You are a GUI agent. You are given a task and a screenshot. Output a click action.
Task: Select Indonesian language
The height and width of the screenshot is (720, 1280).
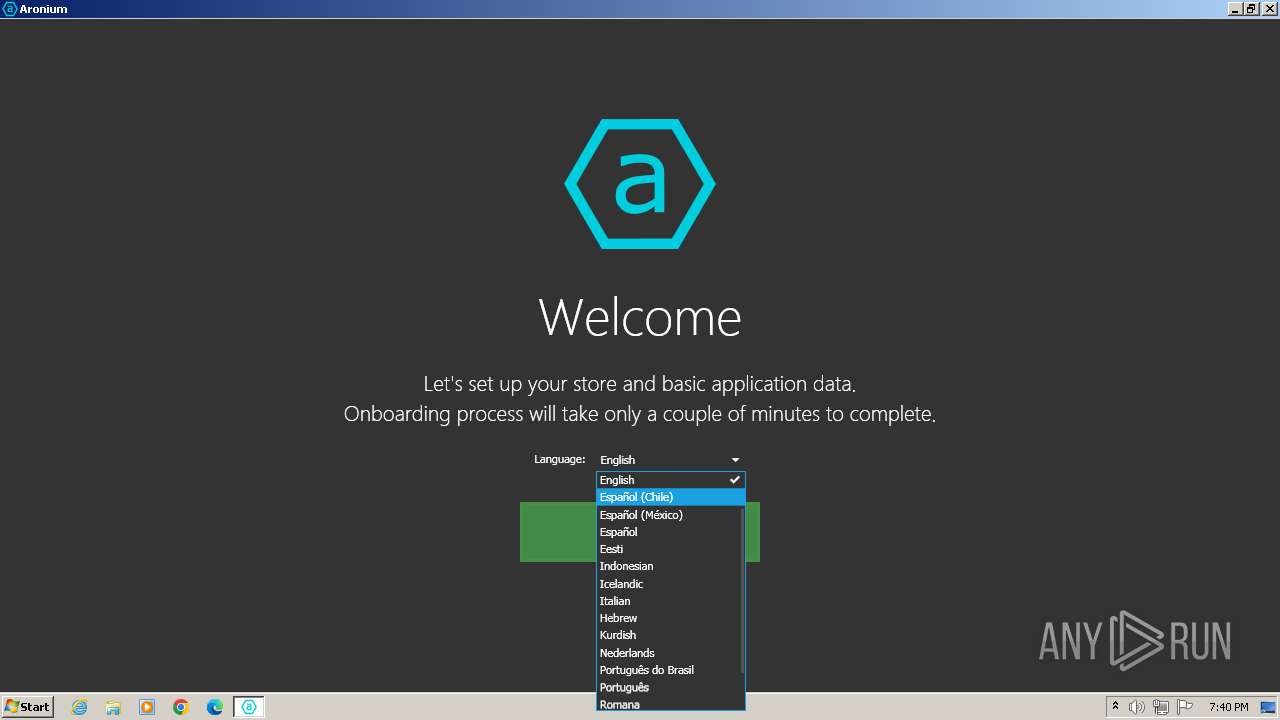click(670, 566)
